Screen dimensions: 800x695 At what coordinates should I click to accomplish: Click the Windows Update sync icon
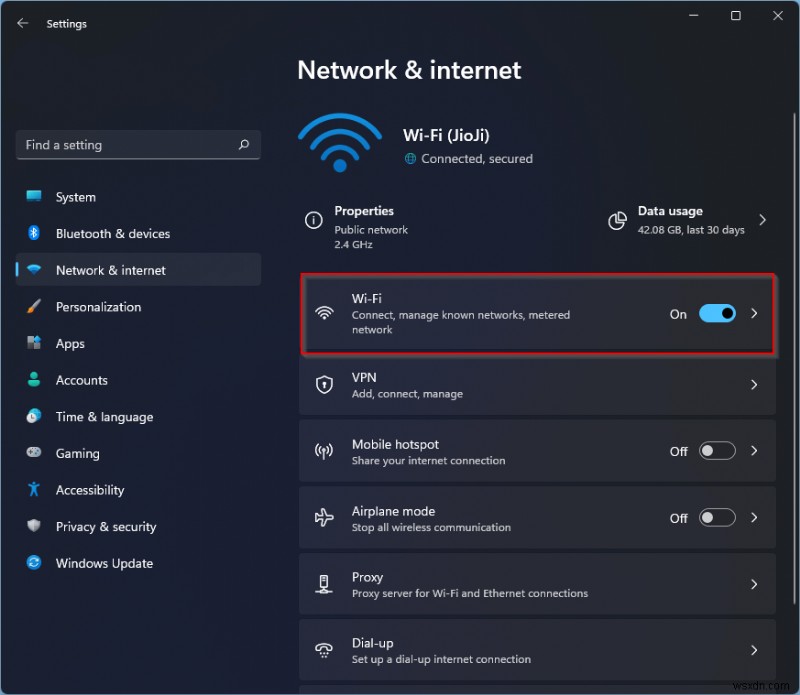(34, 563)
